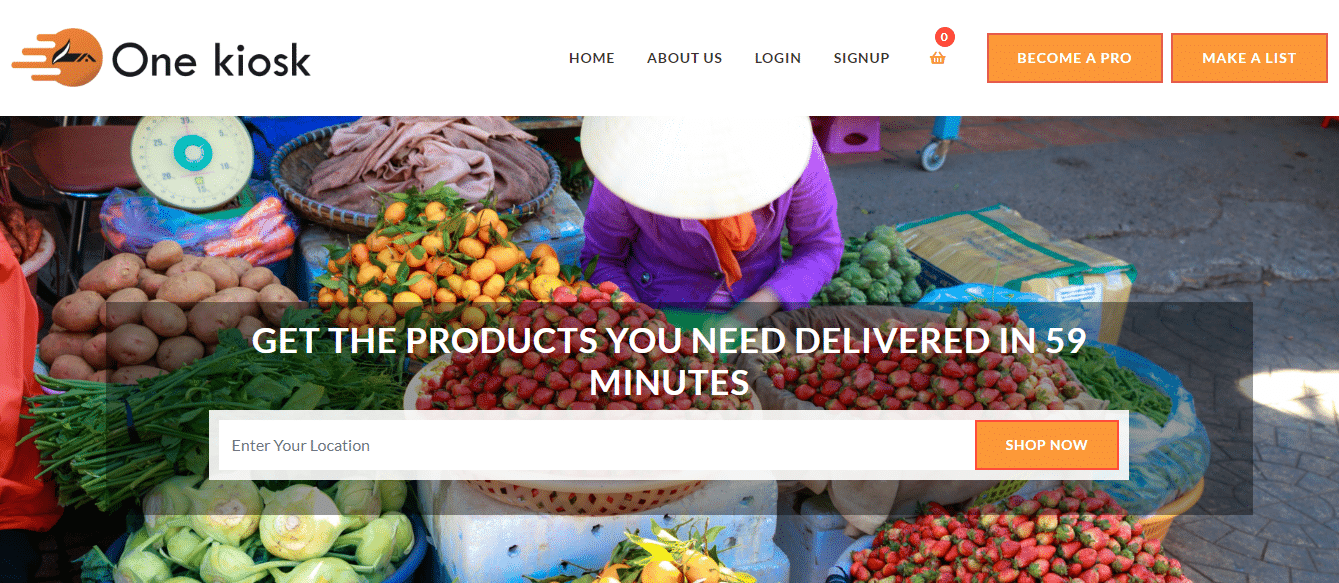Open the ABOUT US page
The width and height of the screenshot is (1339, 583).
[x=684, y=58]
